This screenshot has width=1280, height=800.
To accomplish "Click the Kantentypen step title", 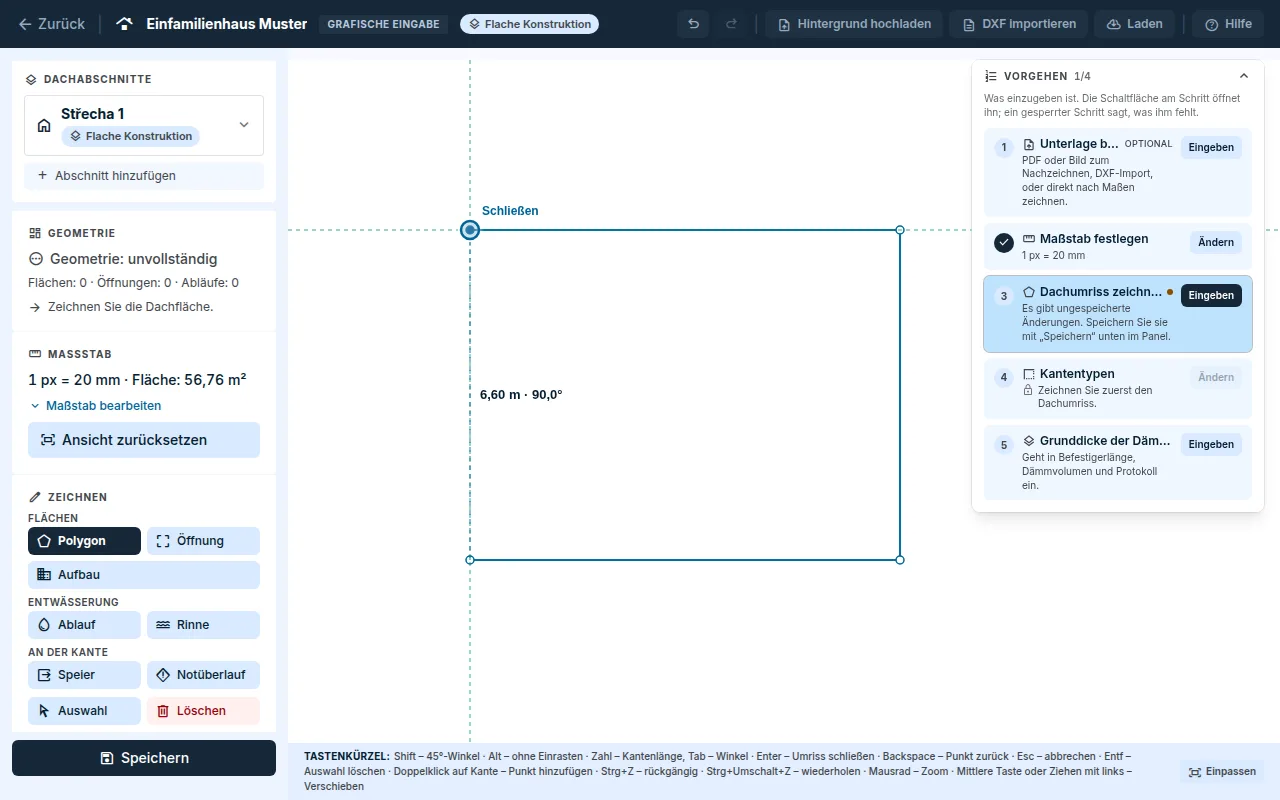I will tap(1077, 374).
